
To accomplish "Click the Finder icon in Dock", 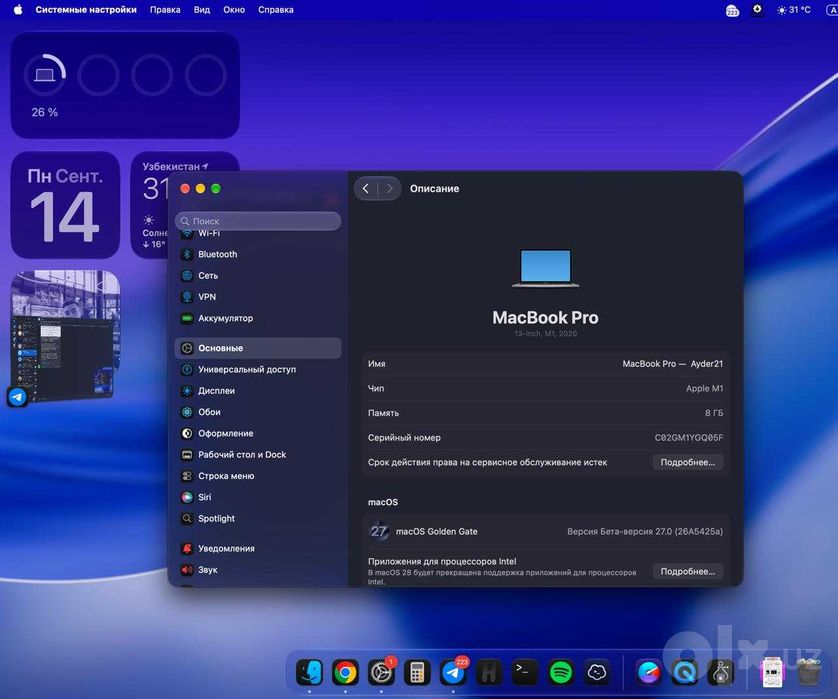I will coord(309,672).
